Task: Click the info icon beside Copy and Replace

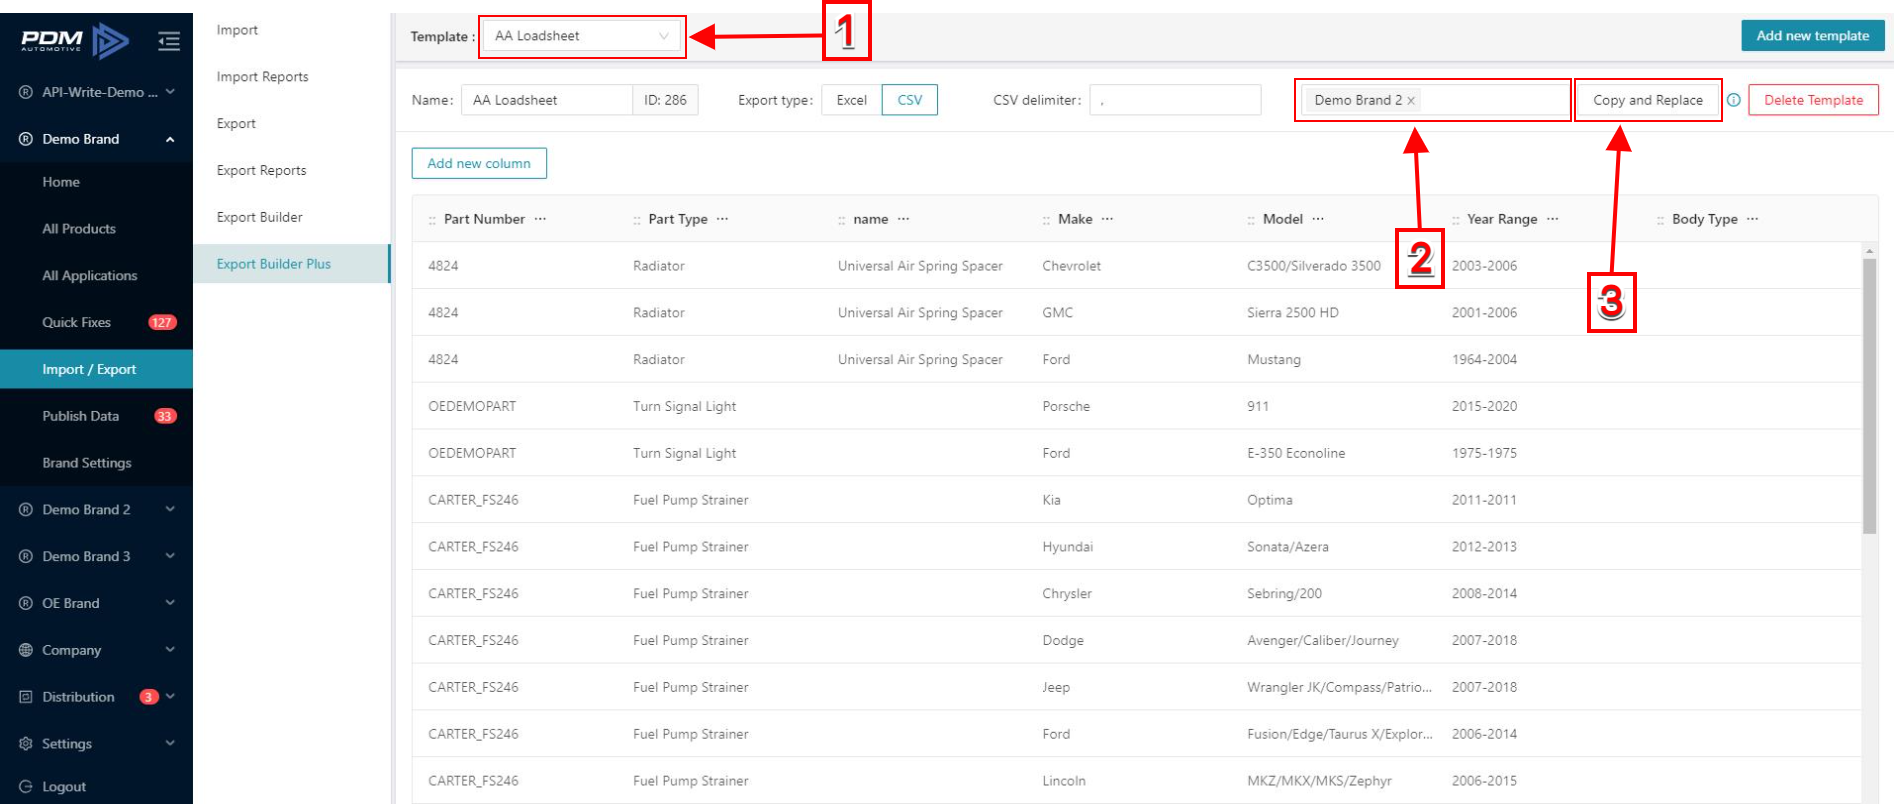Action: 1734,100
